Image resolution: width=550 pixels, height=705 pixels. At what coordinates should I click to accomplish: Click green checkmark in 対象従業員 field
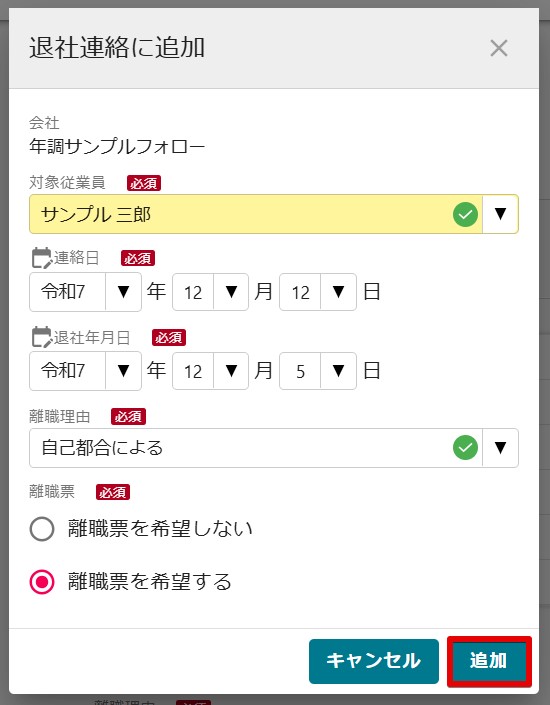[x=465, y=214]
